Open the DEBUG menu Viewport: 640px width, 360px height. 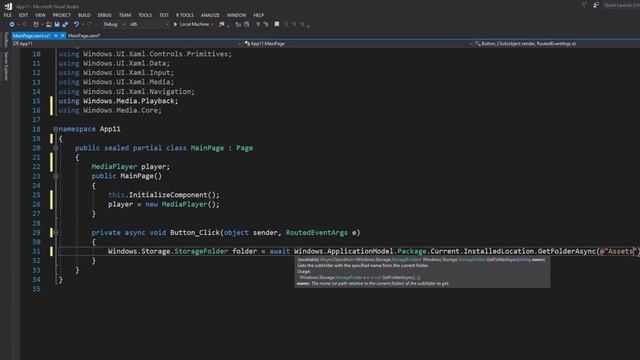[104, 15]
